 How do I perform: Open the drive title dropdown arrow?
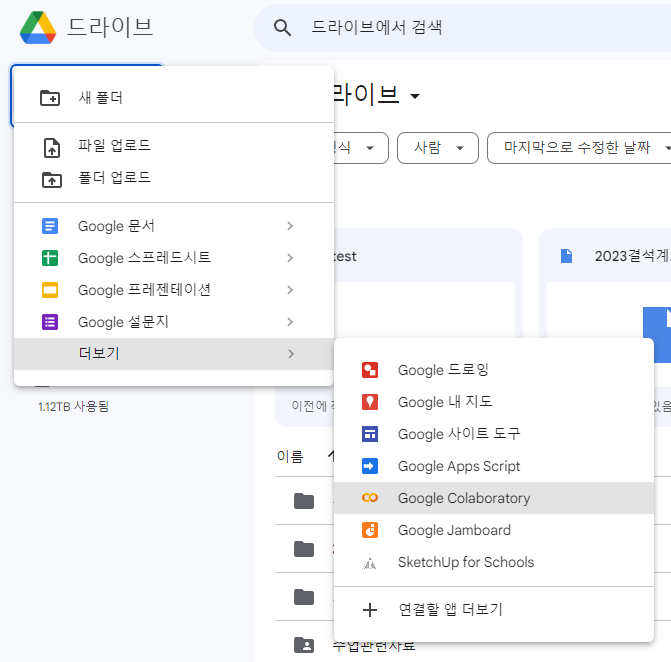coord(415,96)
